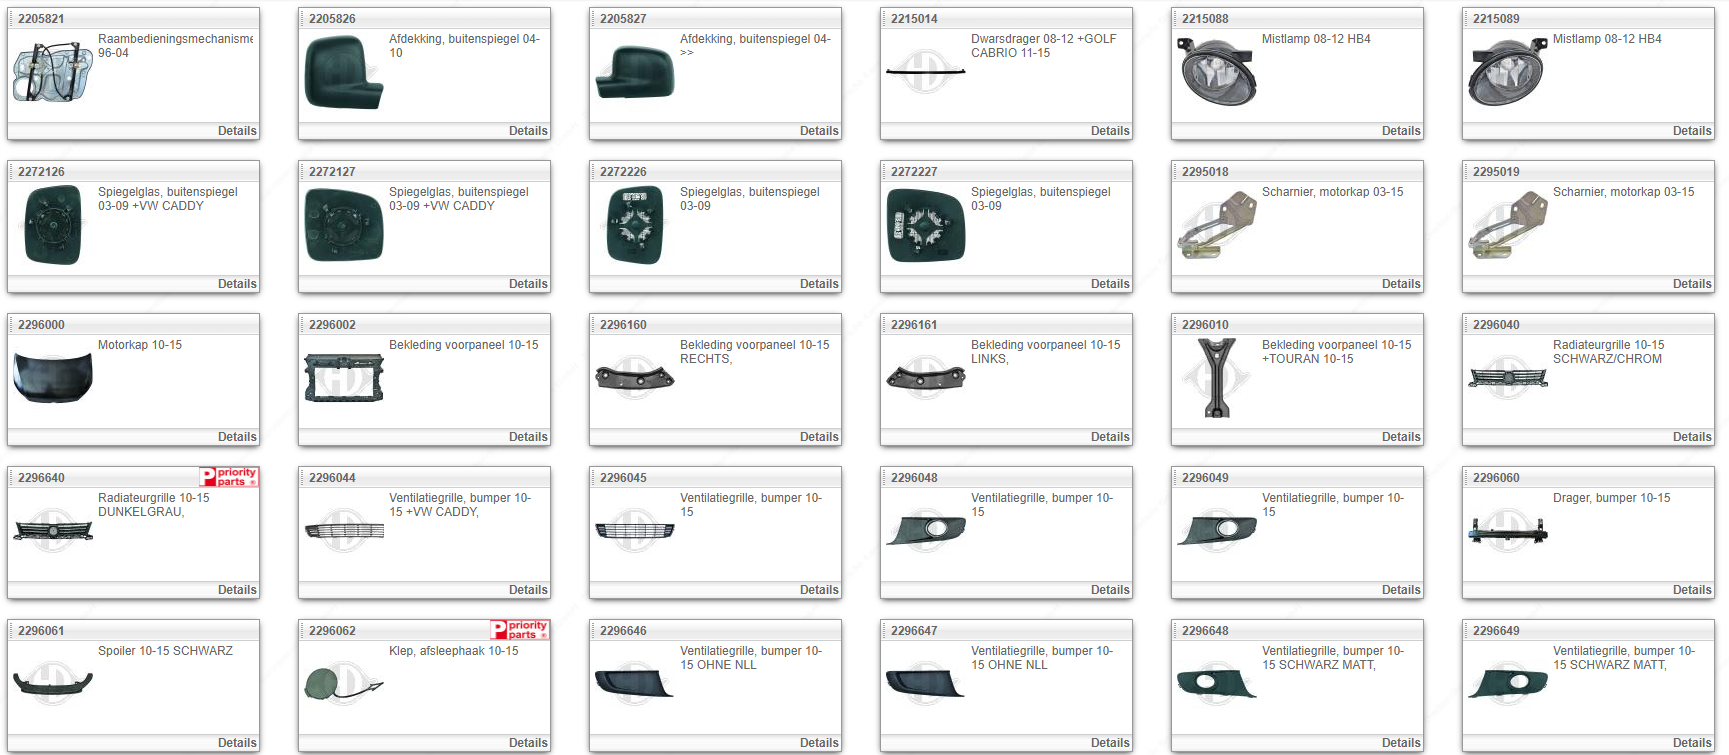
Task: Click the priority parts badge on item 2296640
Action: point(229,477)
